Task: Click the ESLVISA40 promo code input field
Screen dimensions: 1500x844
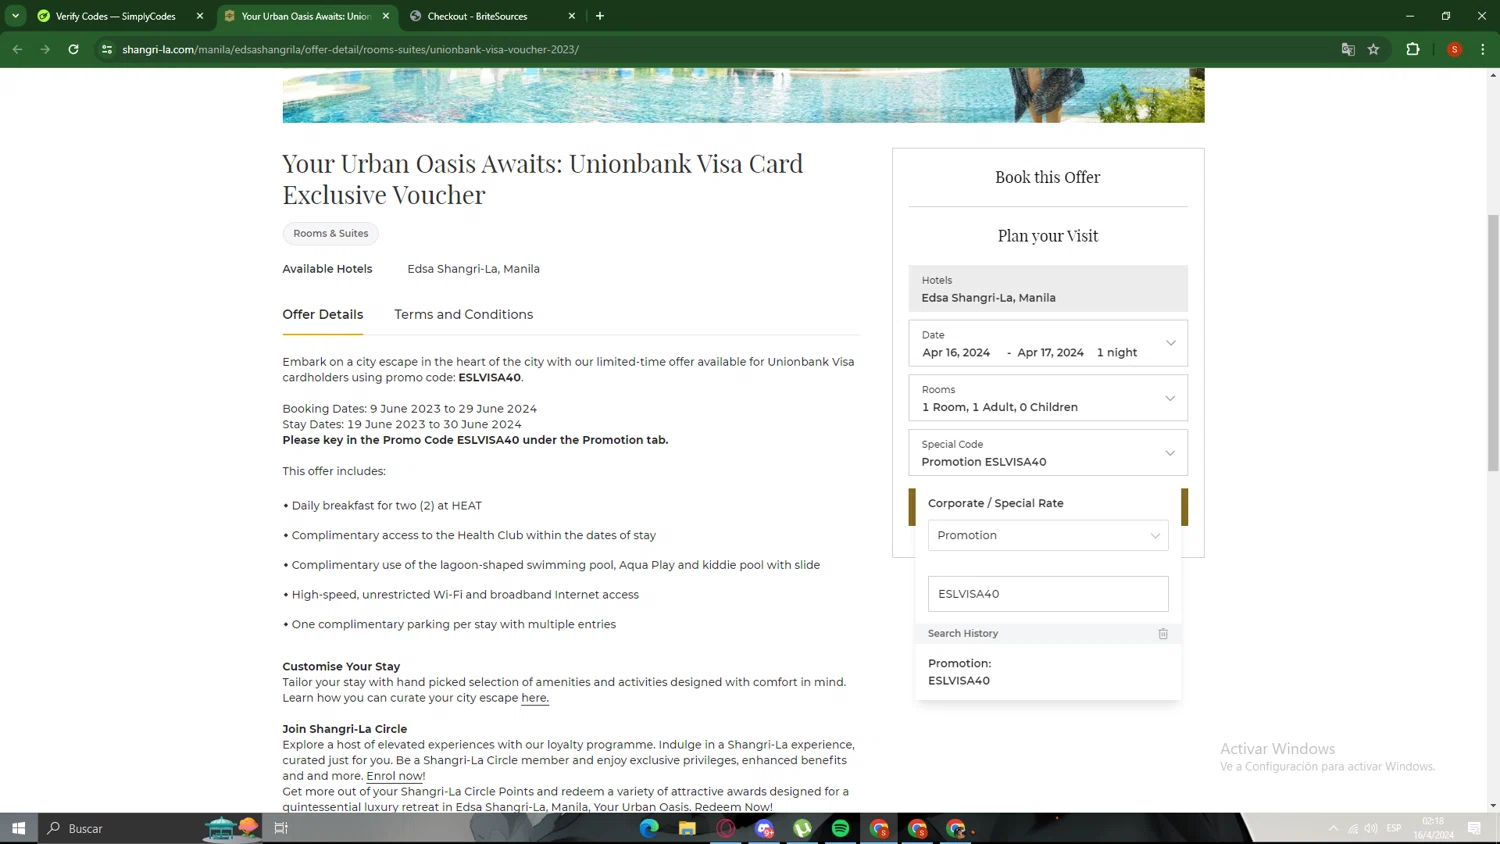Action: point(1048,594)
